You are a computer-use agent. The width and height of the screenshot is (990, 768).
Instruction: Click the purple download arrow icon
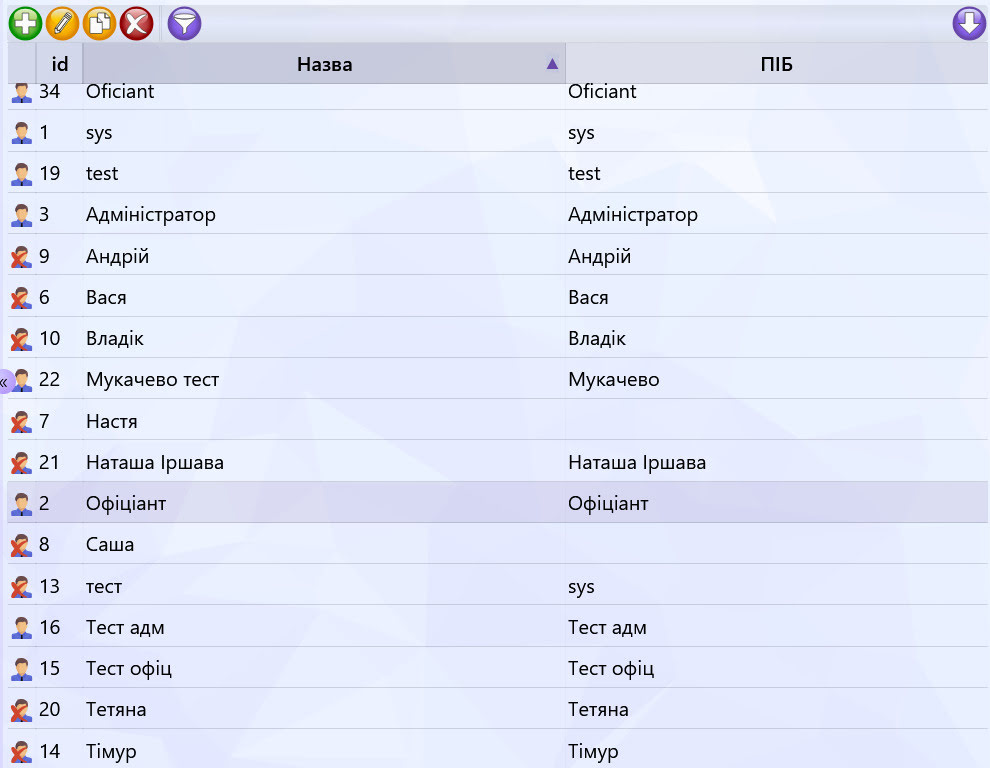click(x=969, y=24)
